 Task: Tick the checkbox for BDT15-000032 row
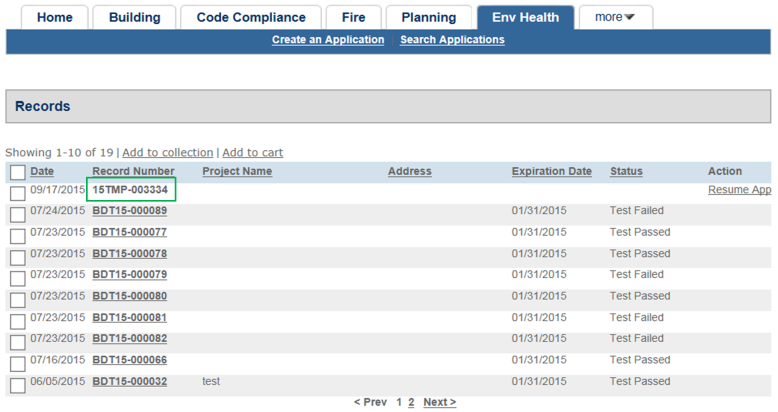pyautogui.click(x=18, y=385)
